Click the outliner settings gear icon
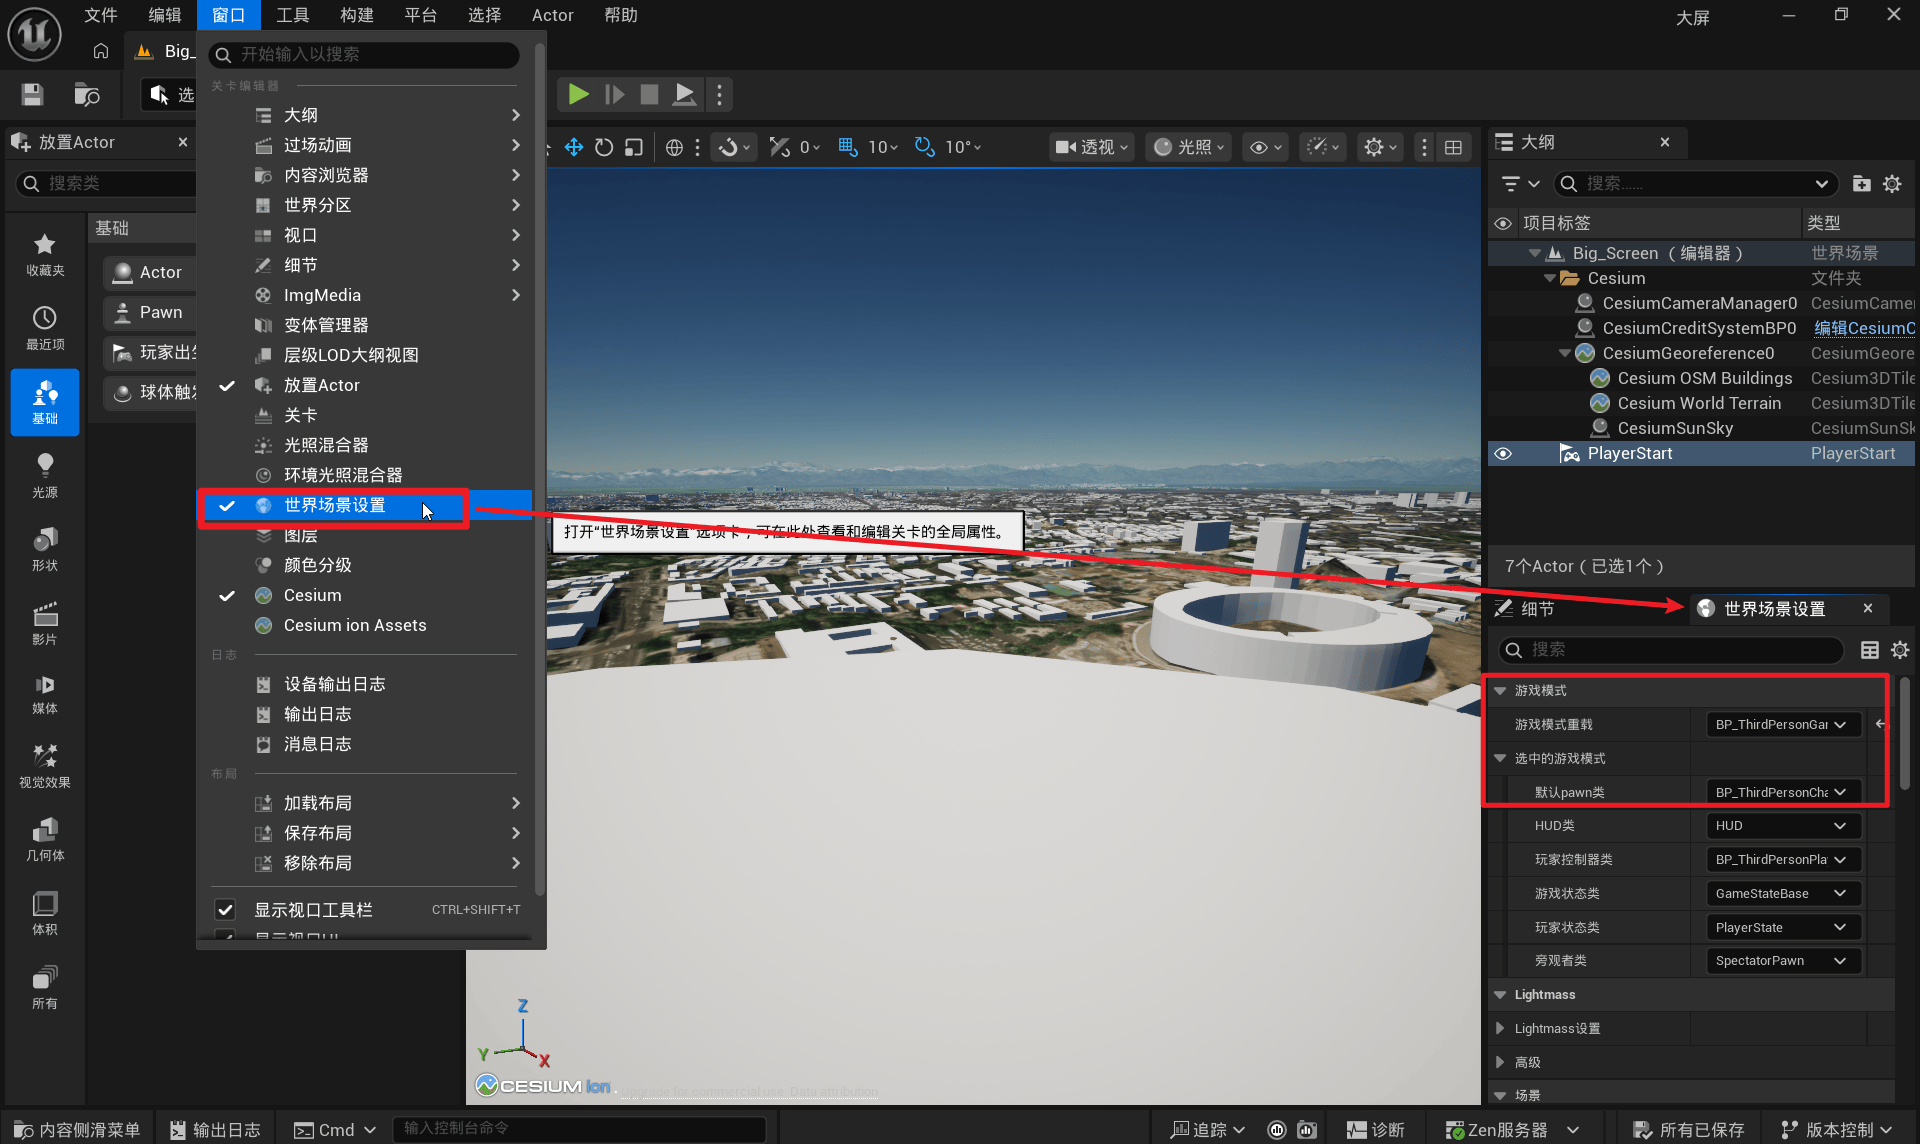The image size is (1920, 1144). point(1892,184)
